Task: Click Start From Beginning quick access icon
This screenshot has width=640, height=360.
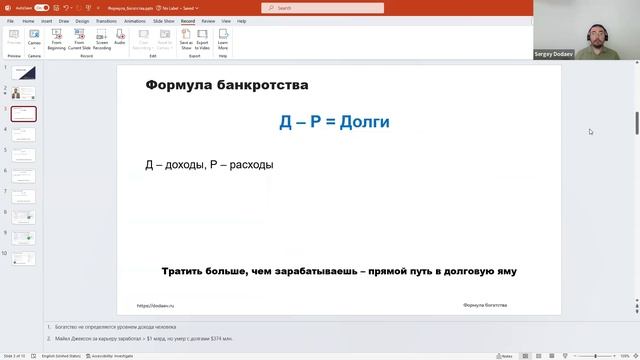Action: click(x=88, y=8)
